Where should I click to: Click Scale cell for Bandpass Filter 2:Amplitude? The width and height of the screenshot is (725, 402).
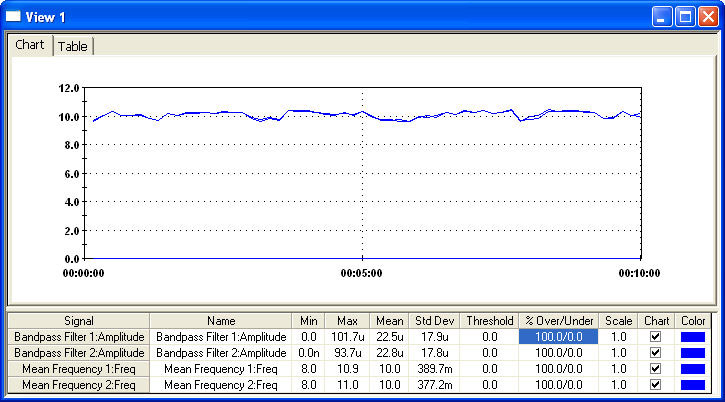click(x=618, y=353)
